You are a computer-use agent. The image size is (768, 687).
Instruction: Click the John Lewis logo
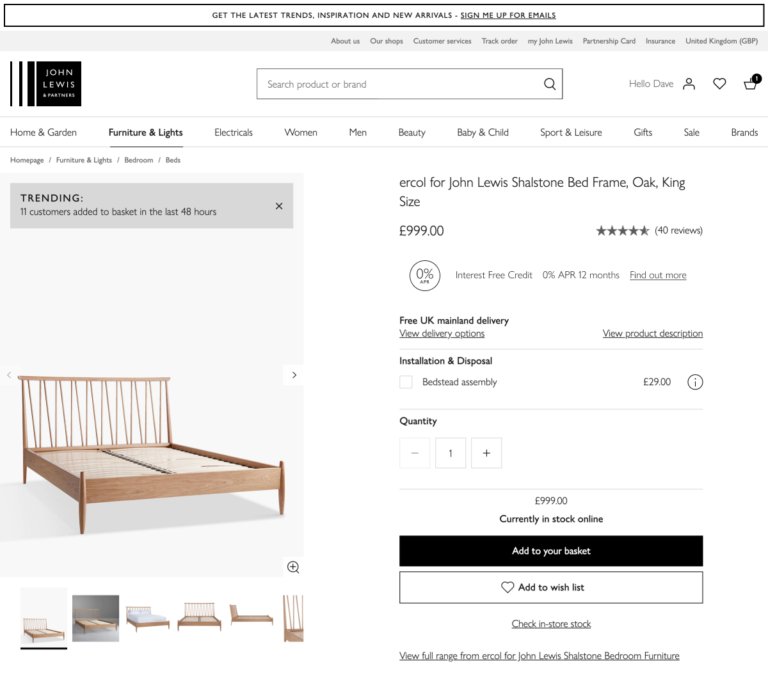click(x=46, y=84)
